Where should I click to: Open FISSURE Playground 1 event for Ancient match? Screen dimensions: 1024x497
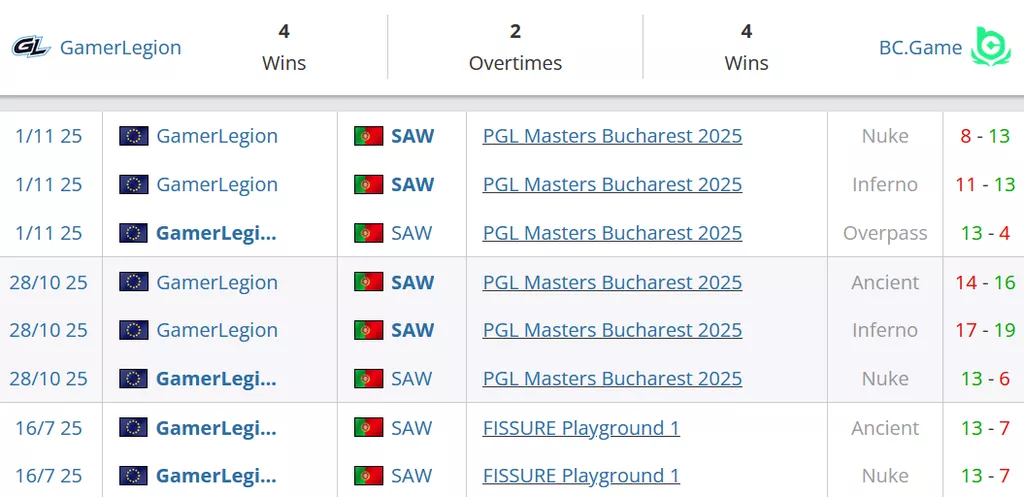(x=581, y=428)
